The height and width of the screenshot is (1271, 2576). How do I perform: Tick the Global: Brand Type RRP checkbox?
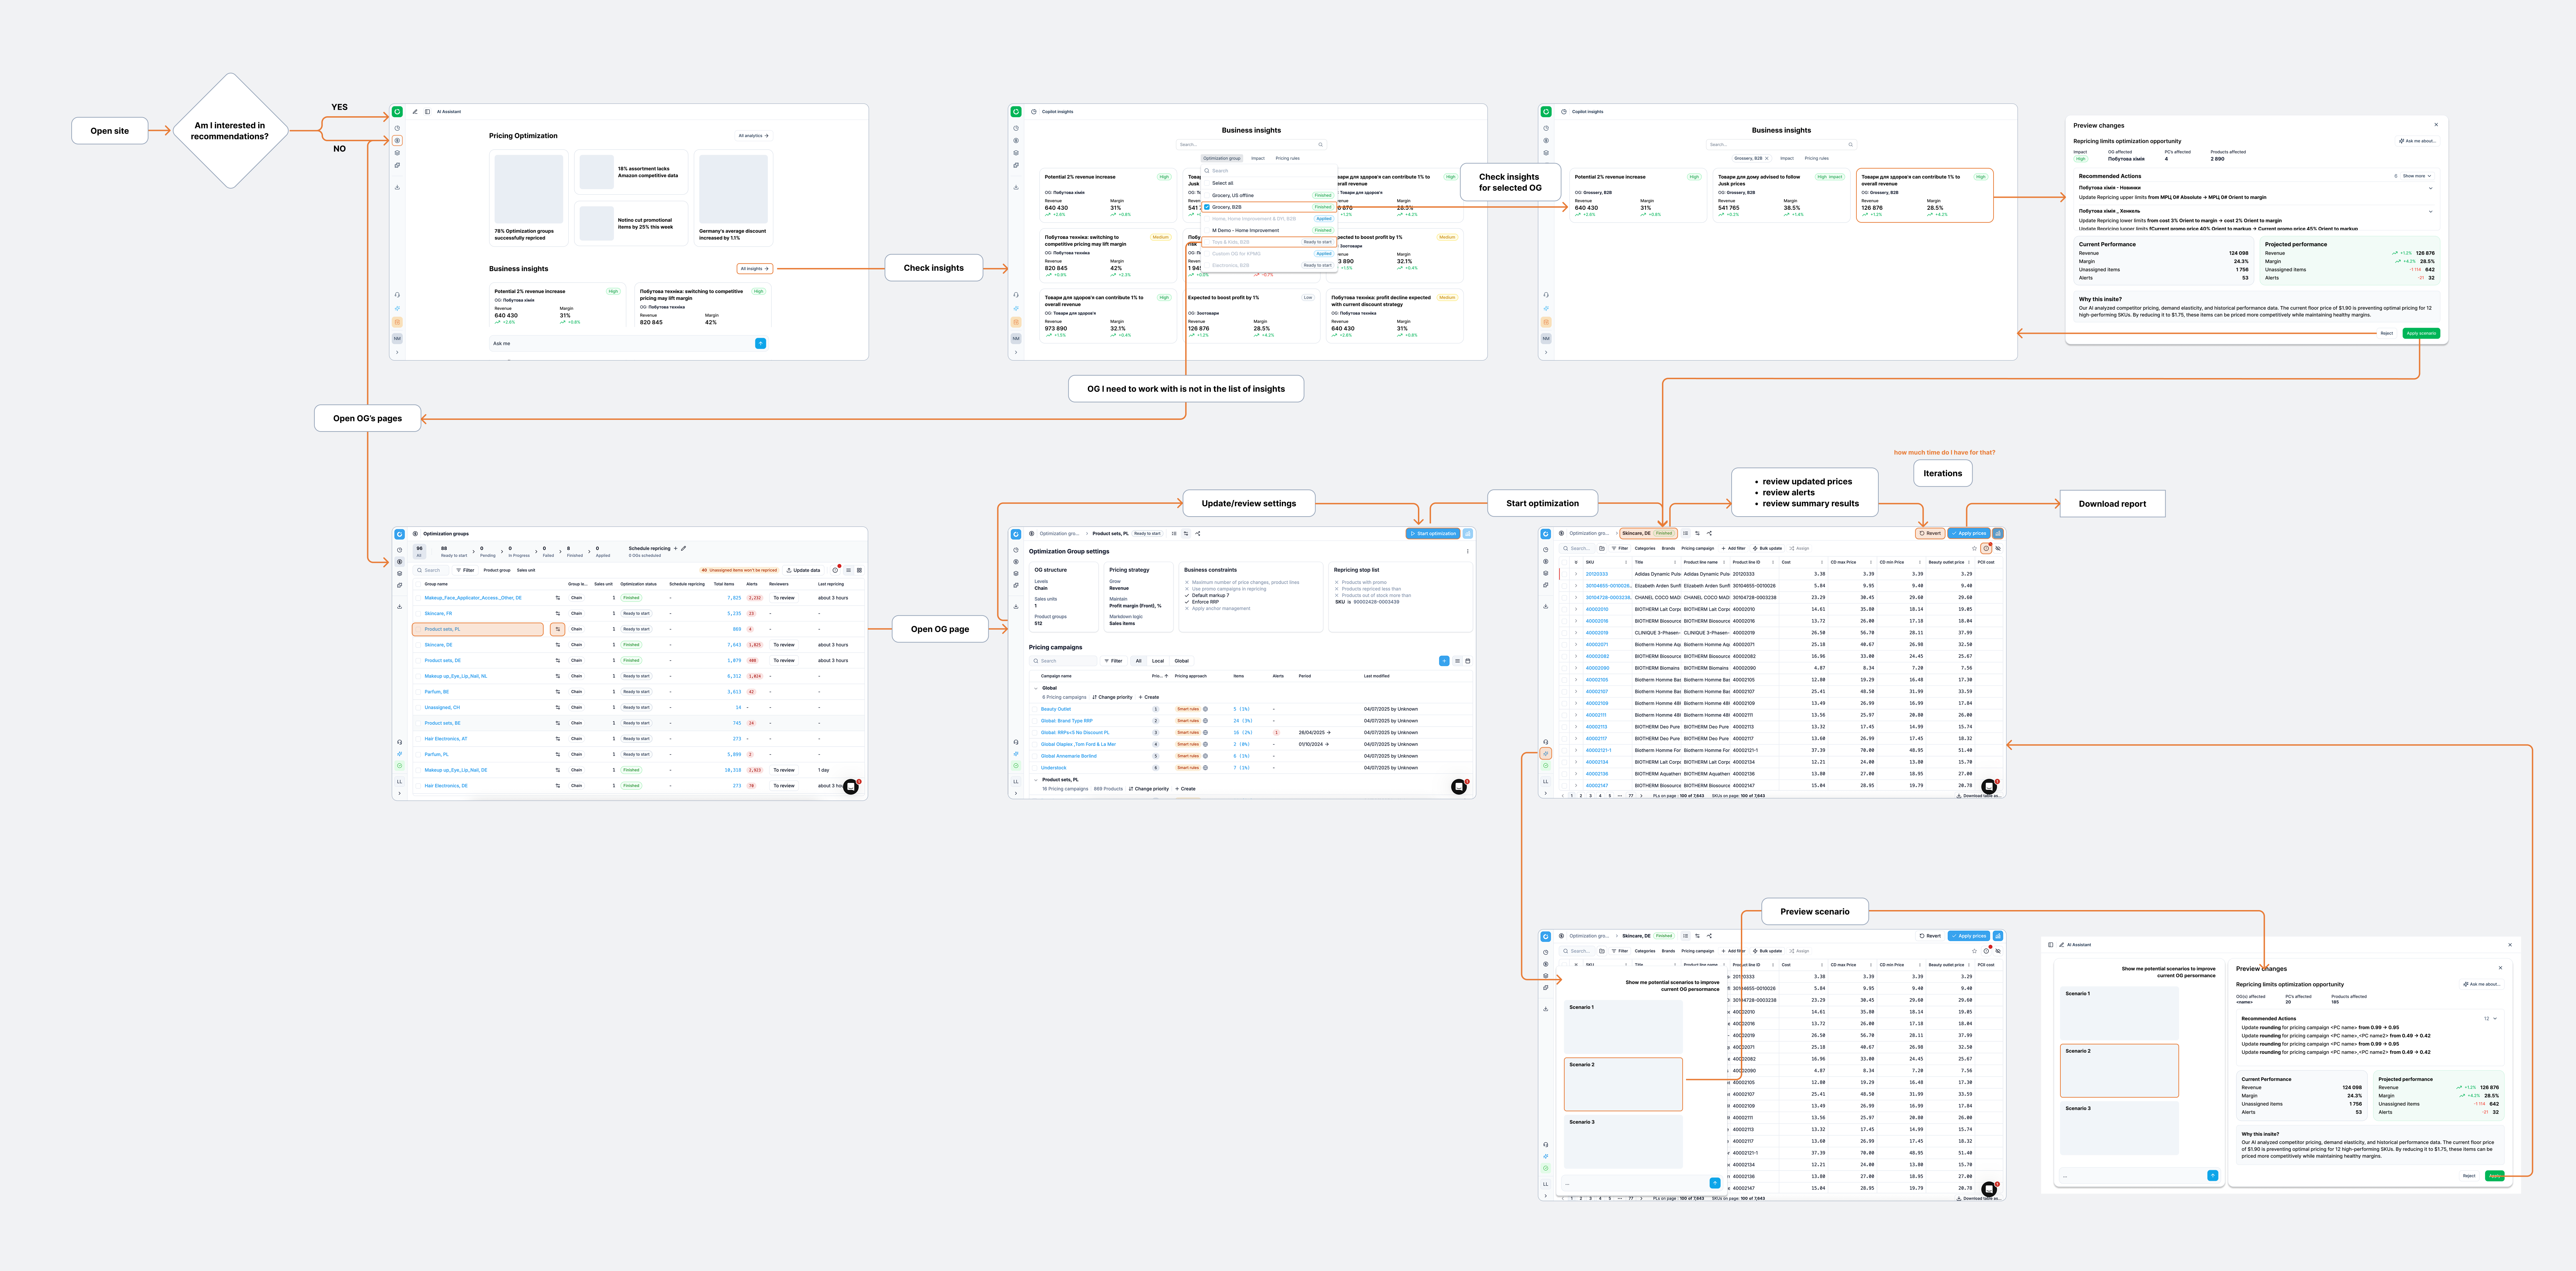pyautogui.click(x=1035, y=721)
